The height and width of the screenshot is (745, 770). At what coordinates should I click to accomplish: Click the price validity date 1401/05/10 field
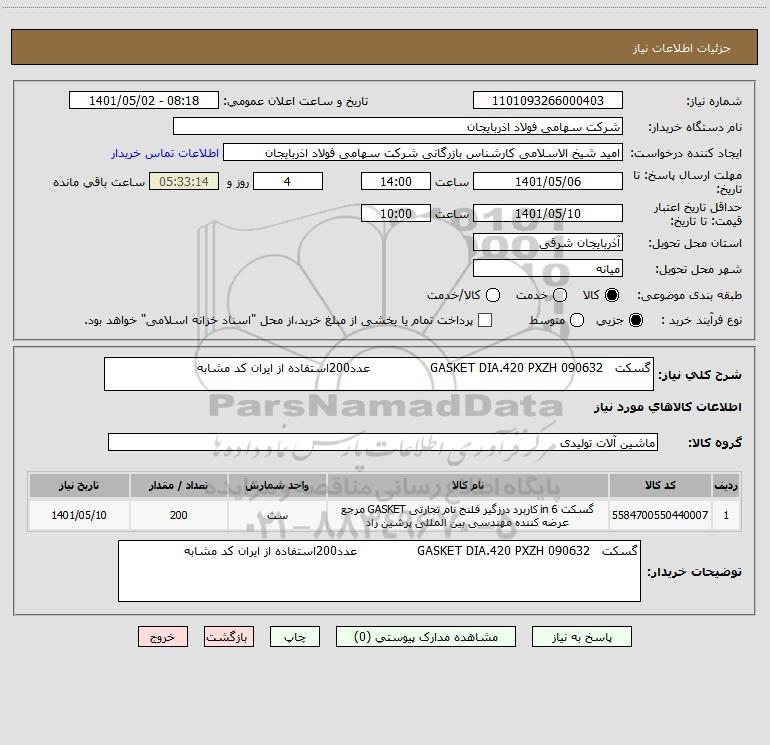[x=548, y=213]
